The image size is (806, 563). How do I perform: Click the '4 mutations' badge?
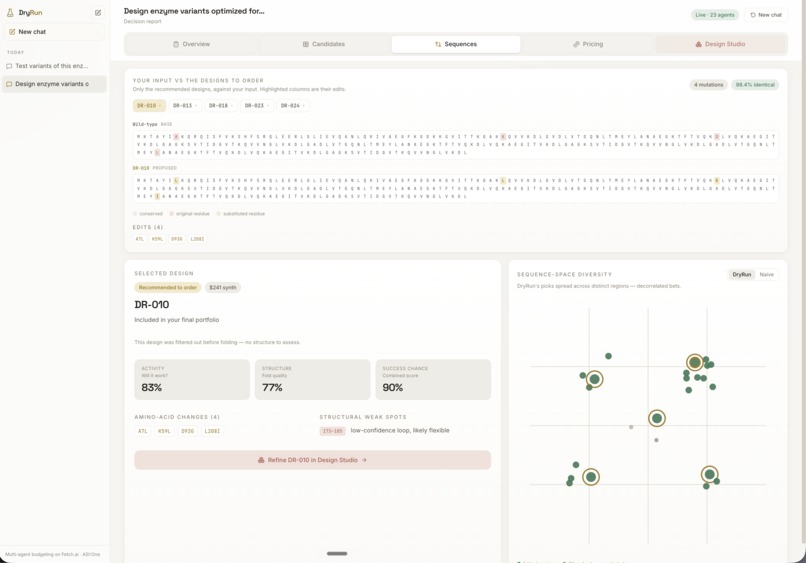[708, 85]
